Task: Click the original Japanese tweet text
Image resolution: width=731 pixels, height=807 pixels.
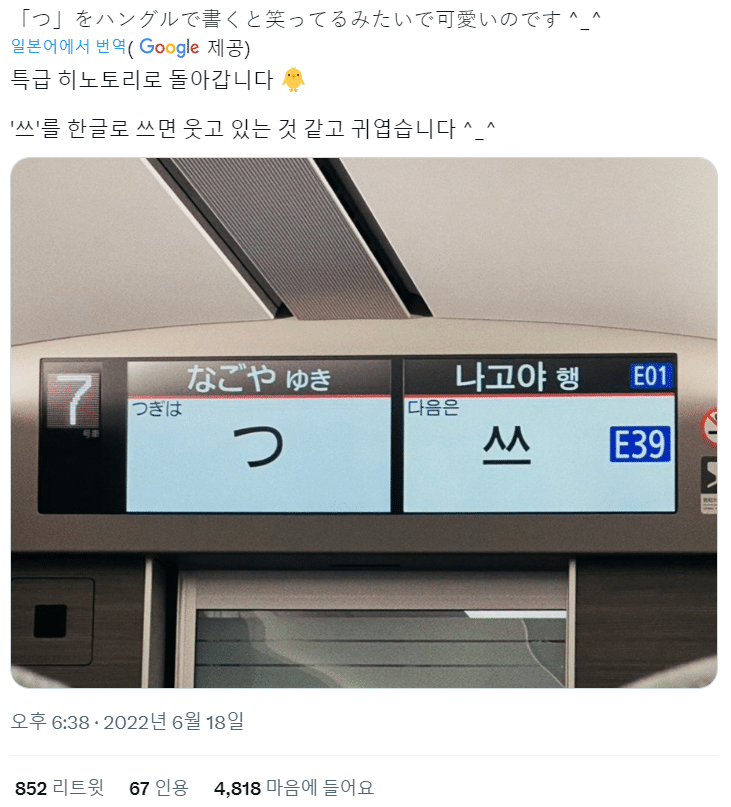Action: pos(308,19)
